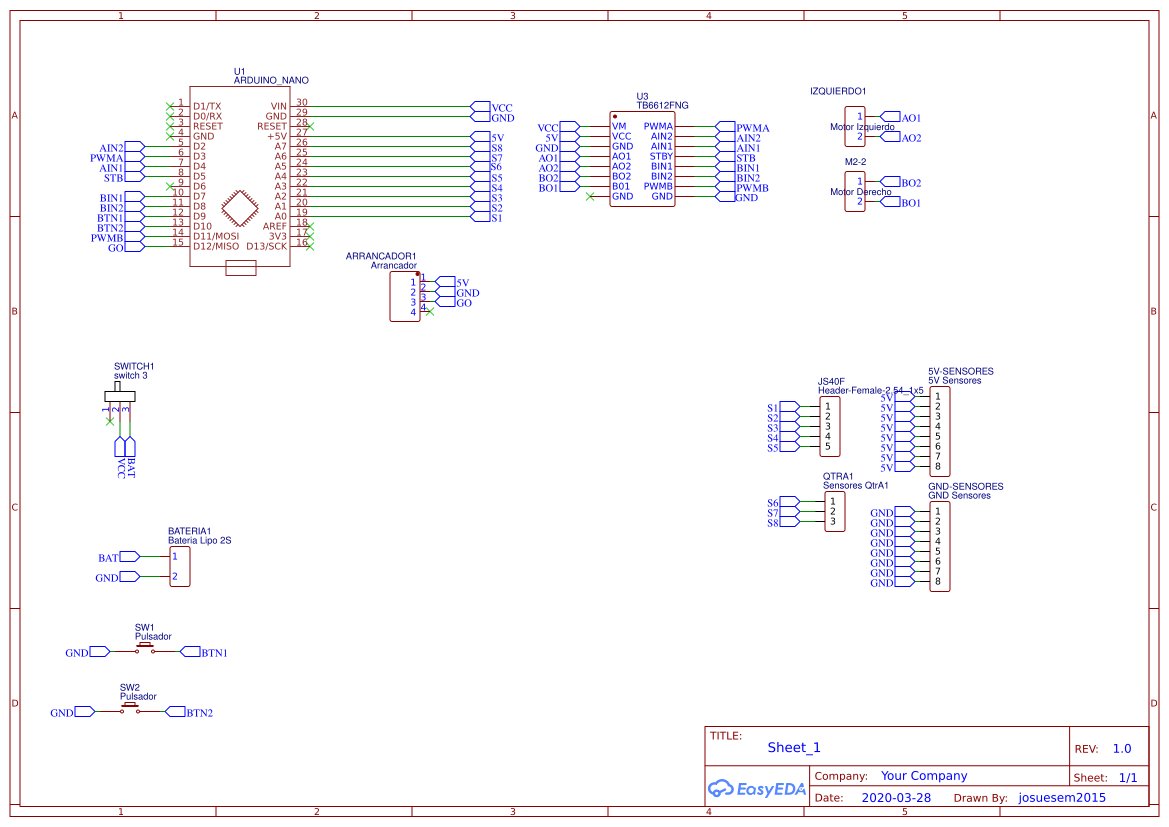The width and height of the screenshot is (1169, 827).
Task: Toggle the SW1 Pulsador pushbutton
Action: click(x=145, y=645)
